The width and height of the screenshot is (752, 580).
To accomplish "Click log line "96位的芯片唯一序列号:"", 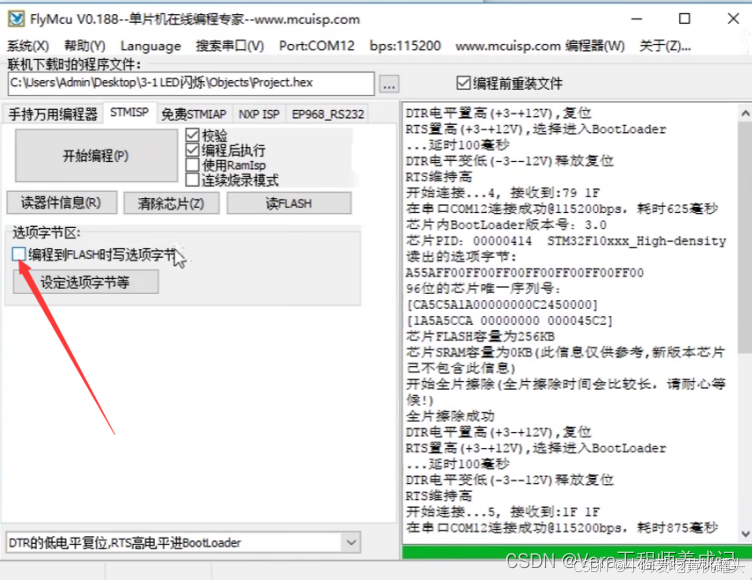I will point(483,288).
